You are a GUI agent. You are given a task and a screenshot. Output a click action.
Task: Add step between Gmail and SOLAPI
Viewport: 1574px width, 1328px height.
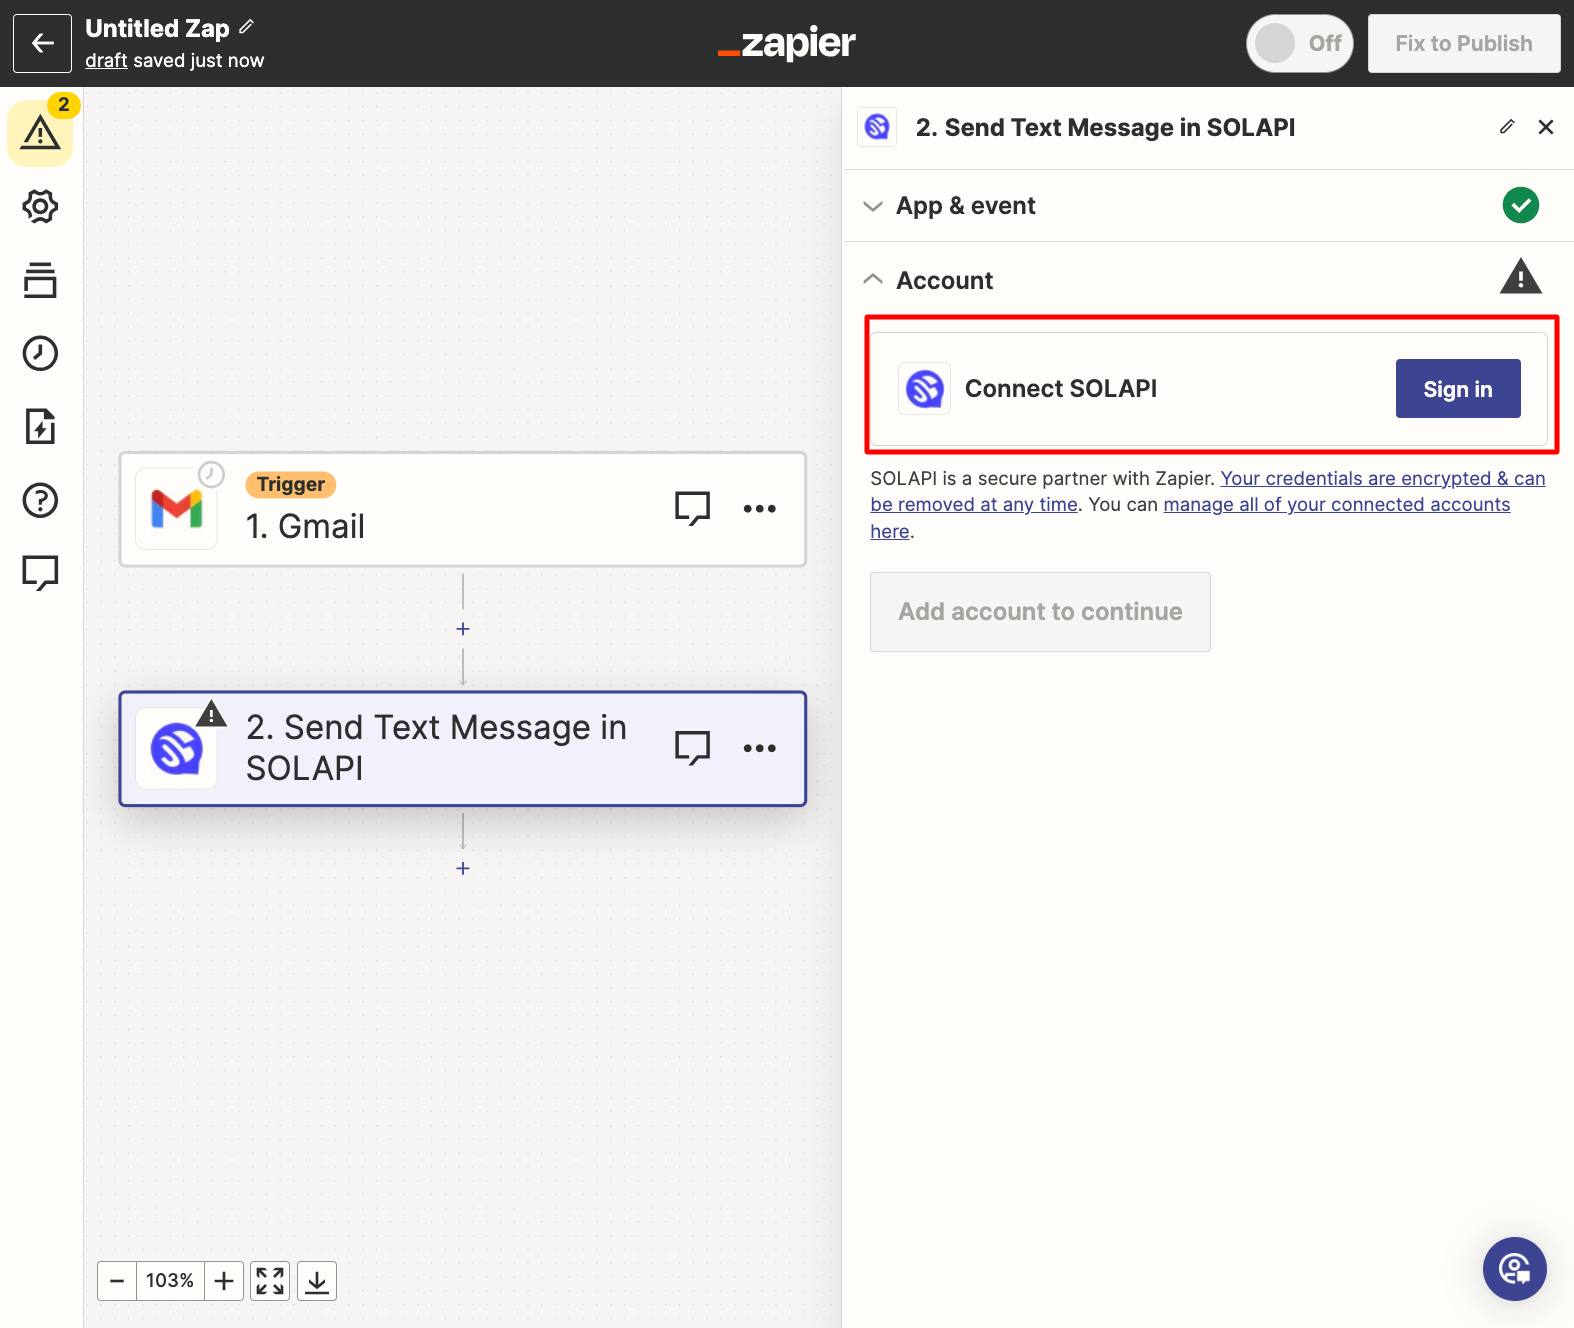tap(463, 629)
